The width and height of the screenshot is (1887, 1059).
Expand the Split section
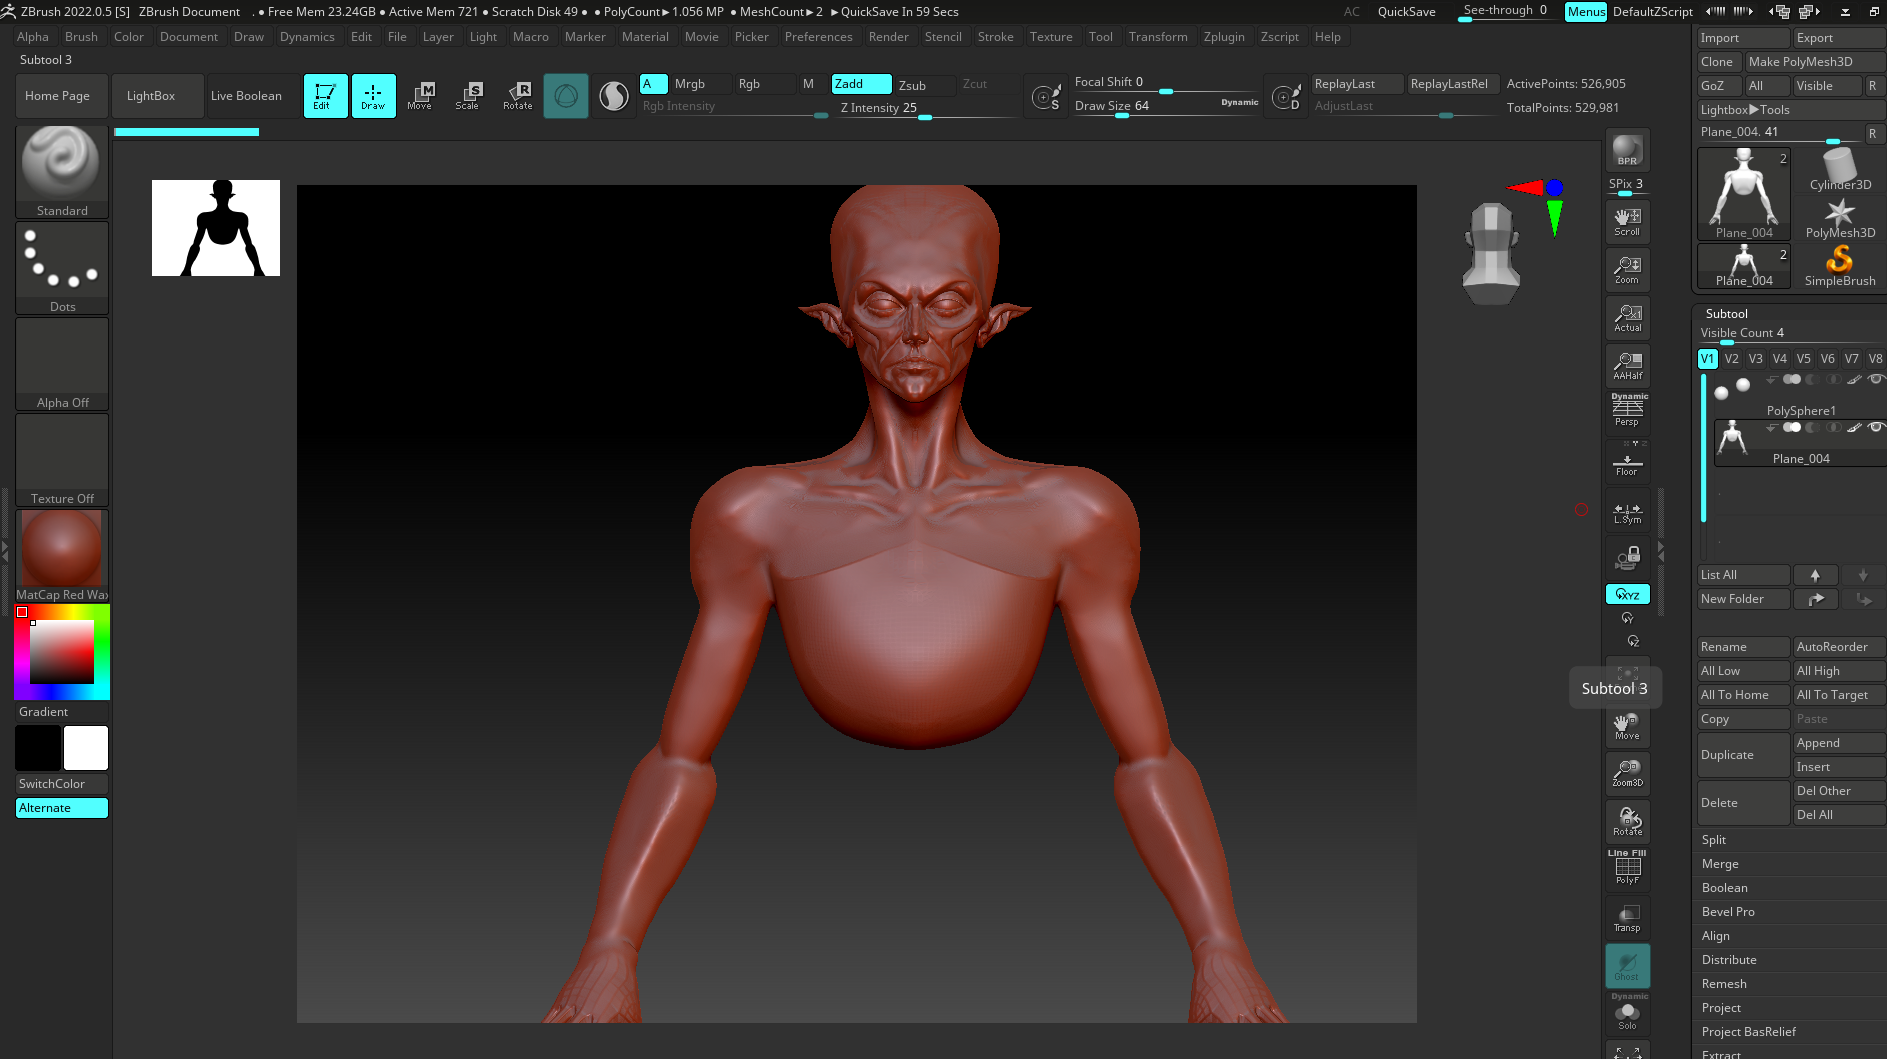1714,840
